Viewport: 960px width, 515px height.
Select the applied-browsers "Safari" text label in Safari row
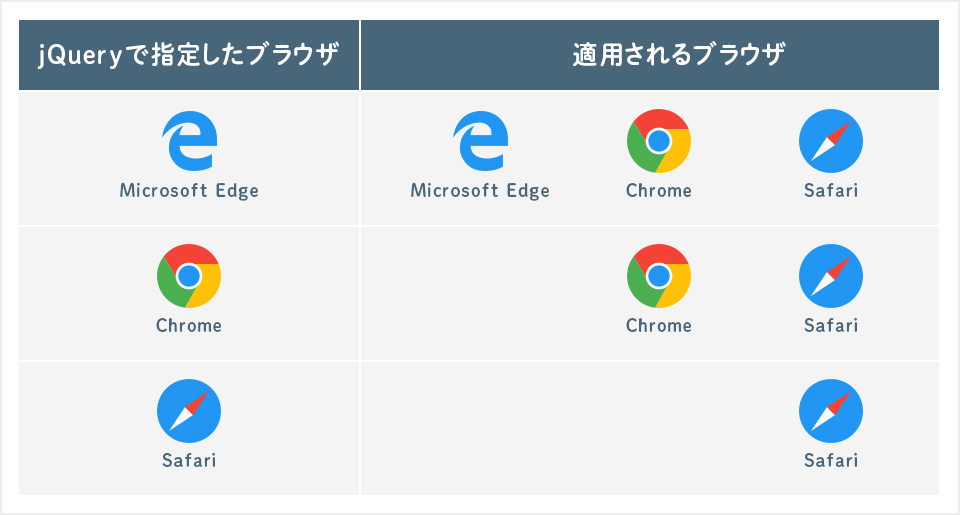pos(831,461)
